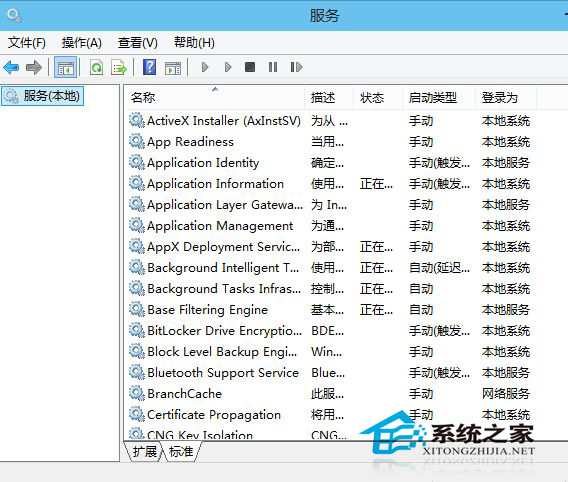
Task: Select the Application Identity service
Action: tap(330, 163)
